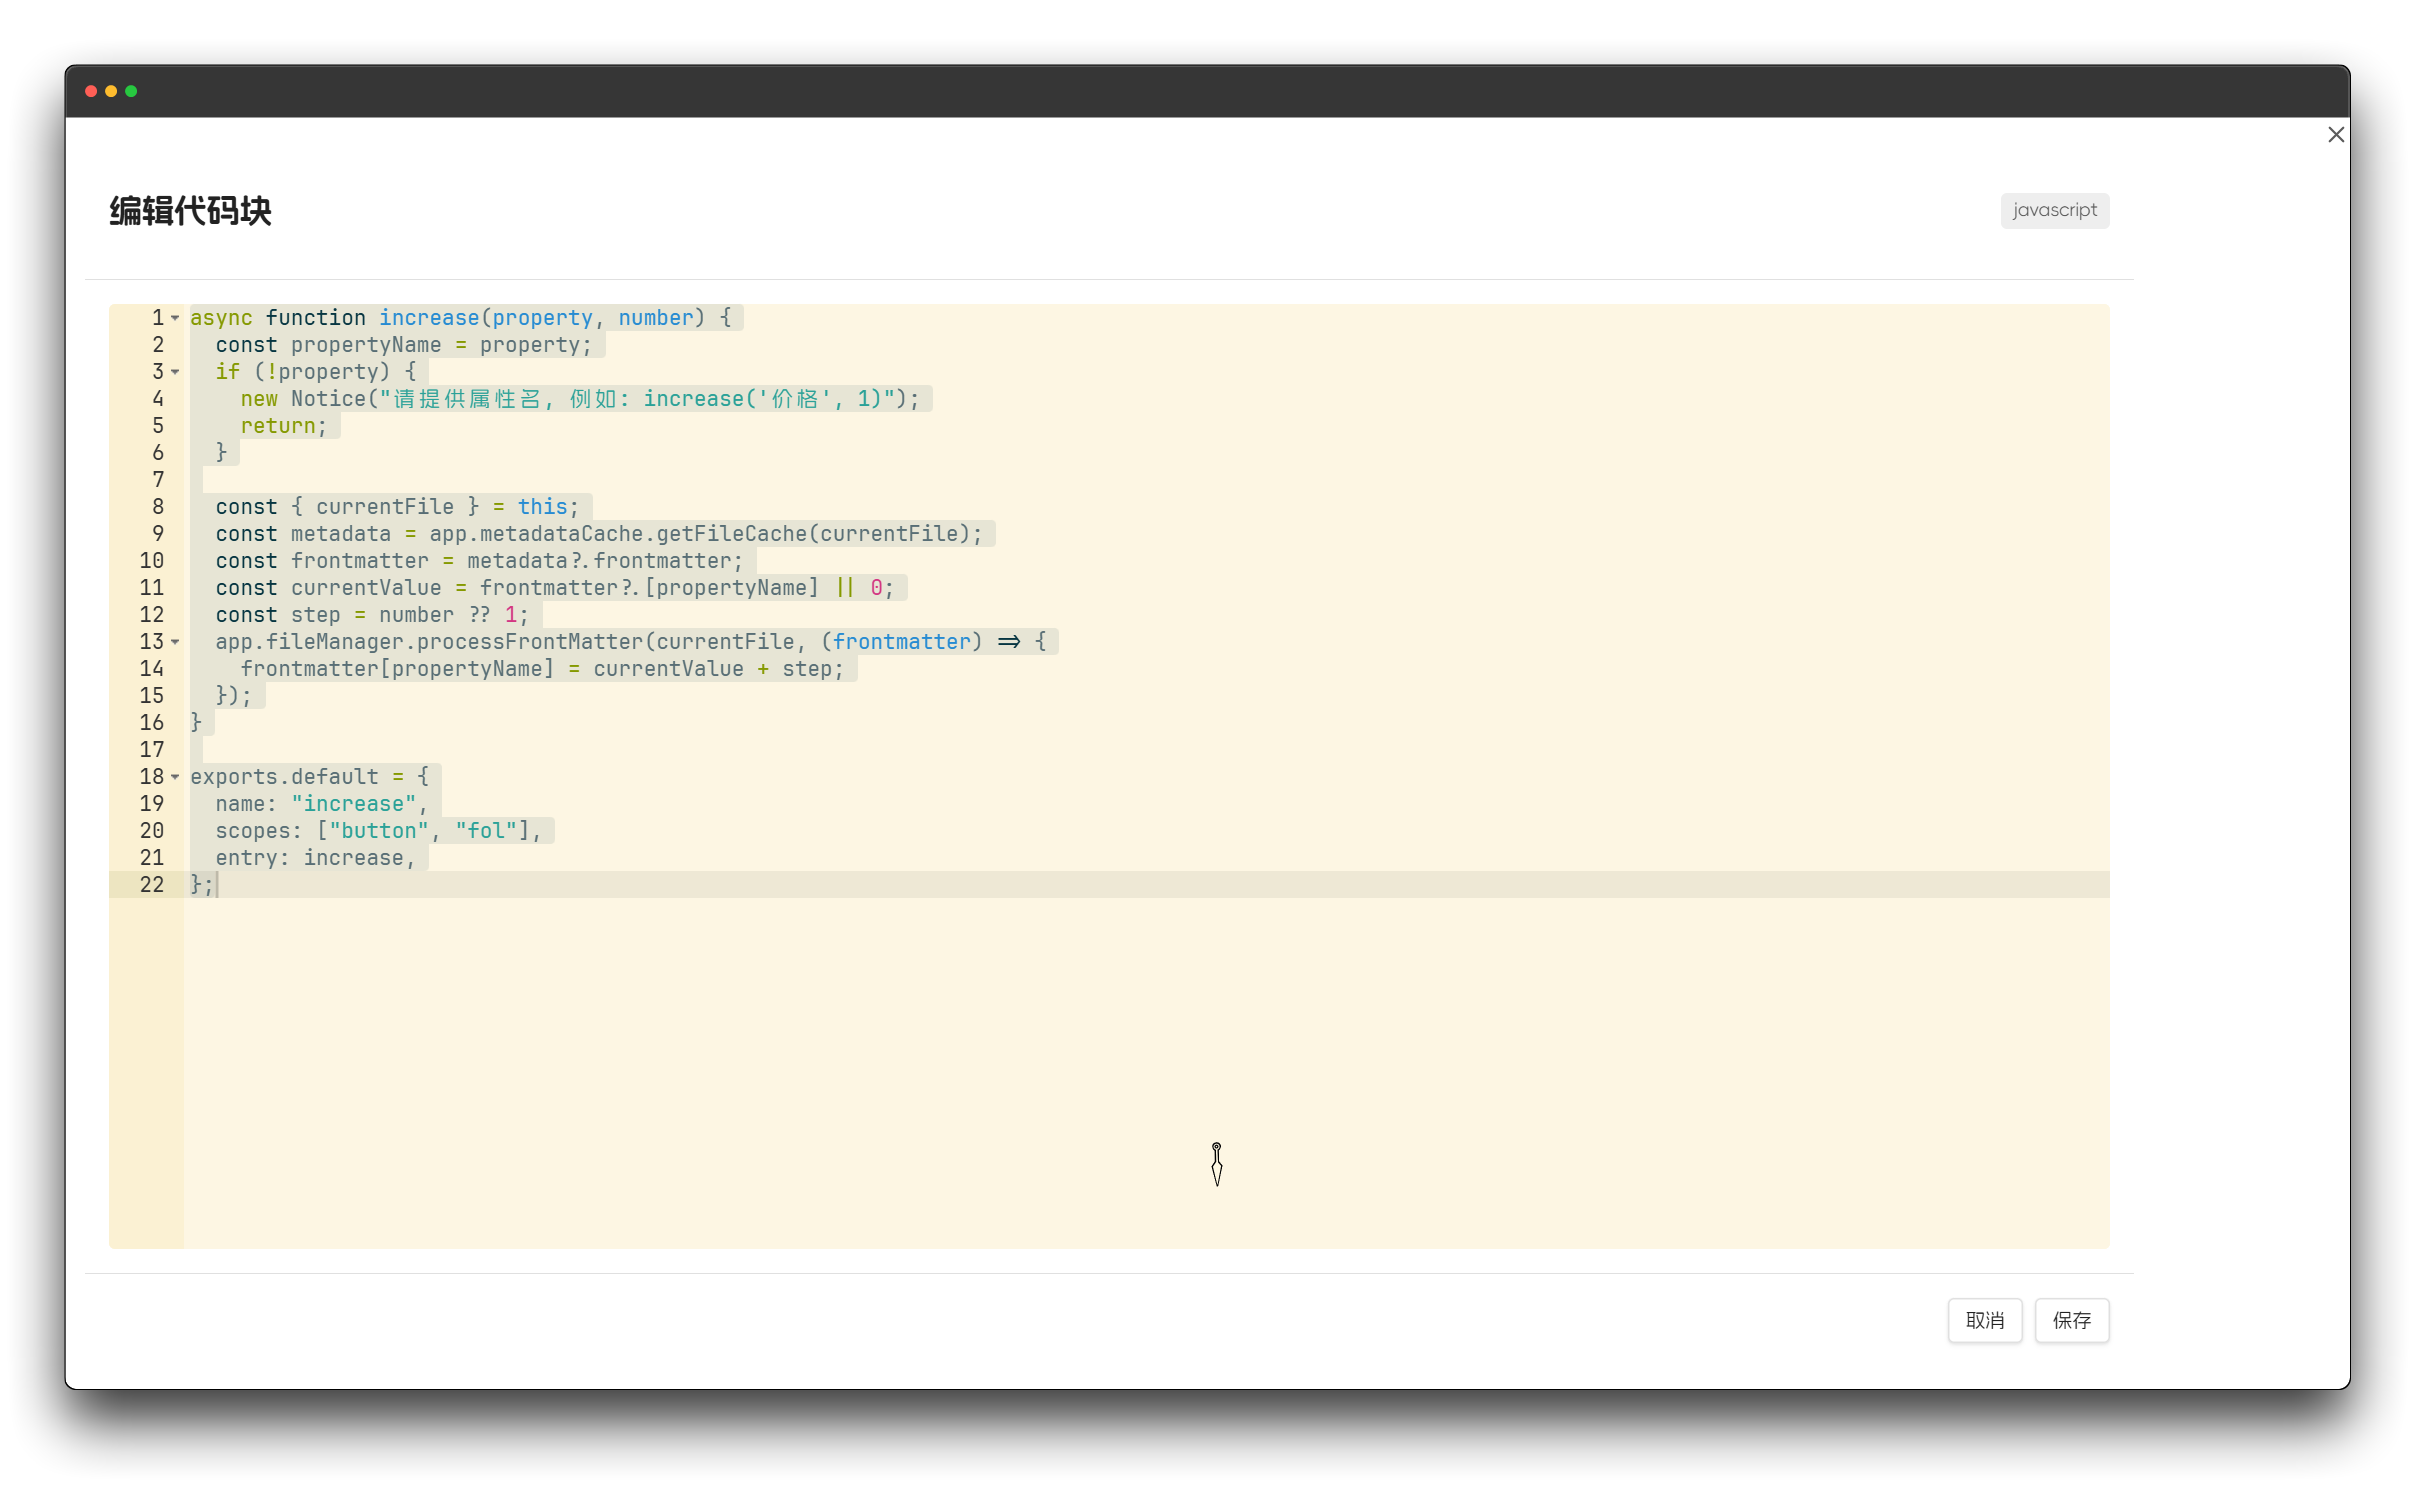Click the "button" scope string
The height and width of the screenshot is (1486, 2415).
point(378,831)
